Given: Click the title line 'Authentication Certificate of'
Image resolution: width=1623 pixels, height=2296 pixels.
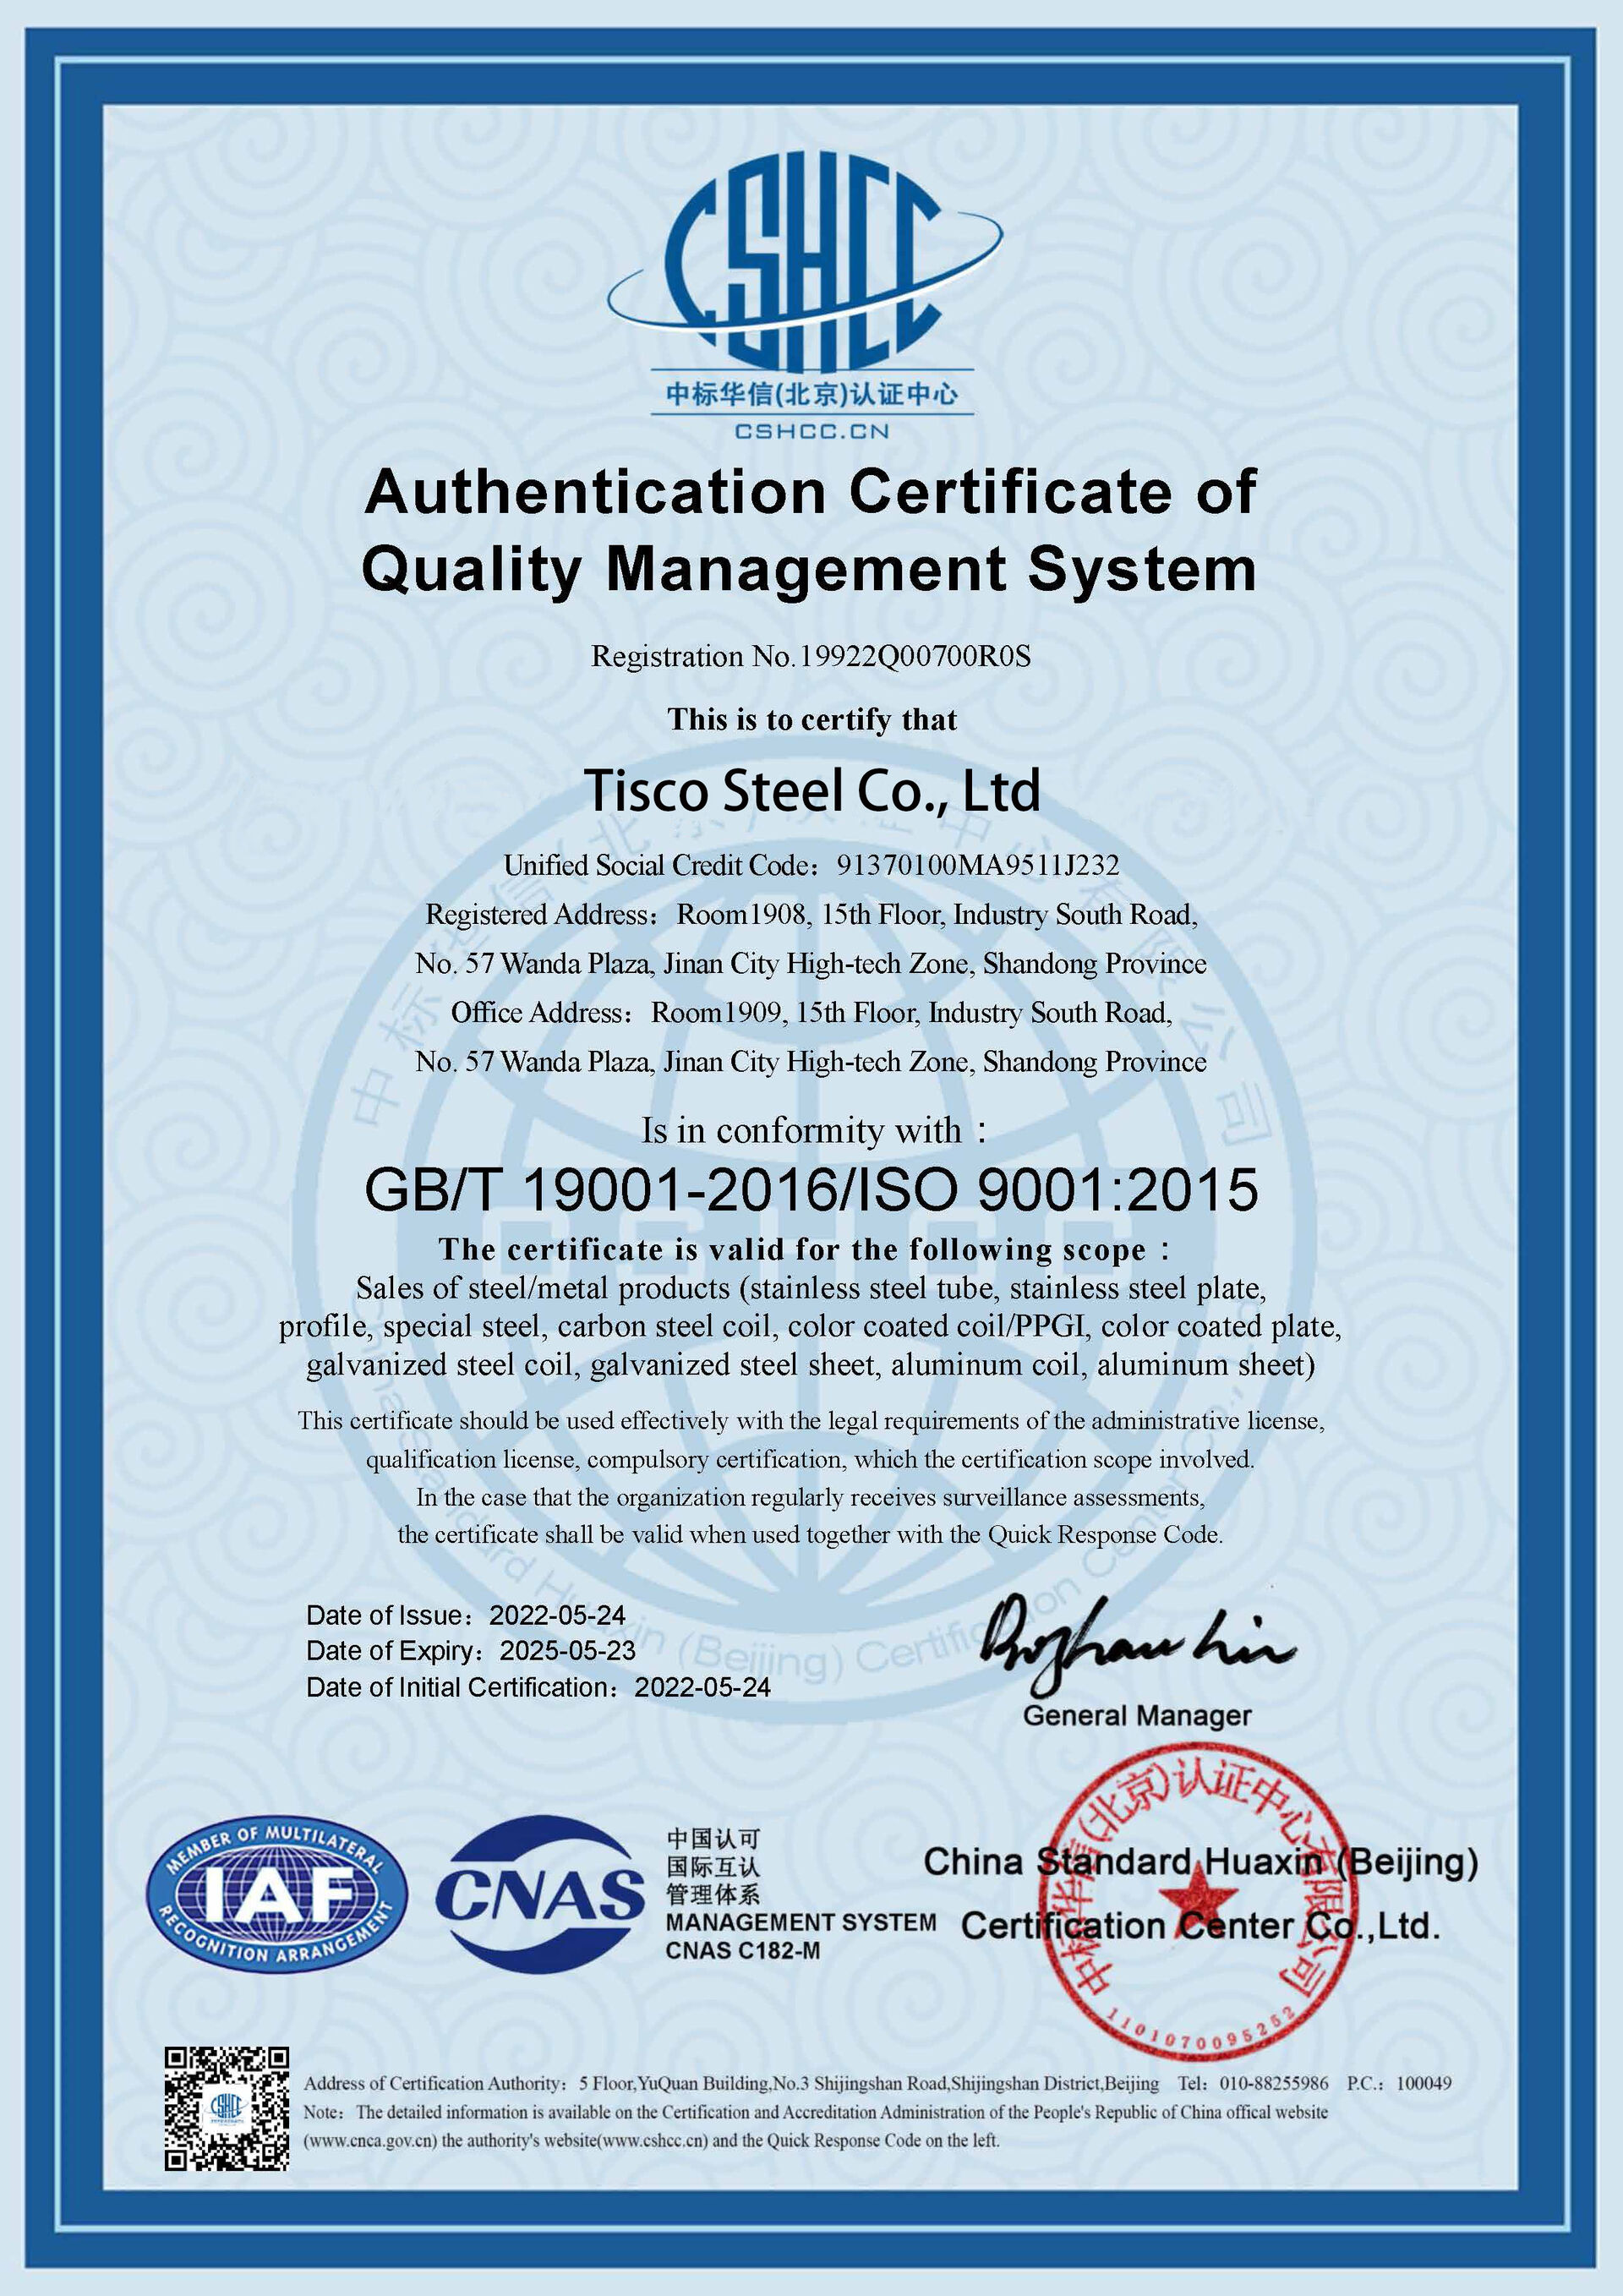Looking at the screenshot, I should click(811, 492).
